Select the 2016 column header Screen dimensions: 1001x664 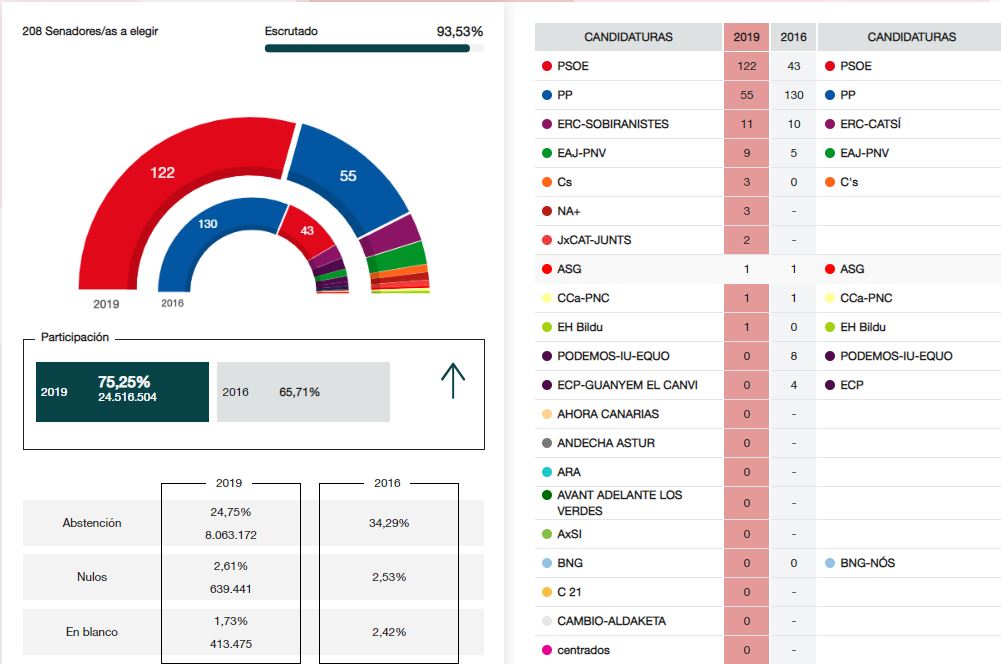[793, 37]
